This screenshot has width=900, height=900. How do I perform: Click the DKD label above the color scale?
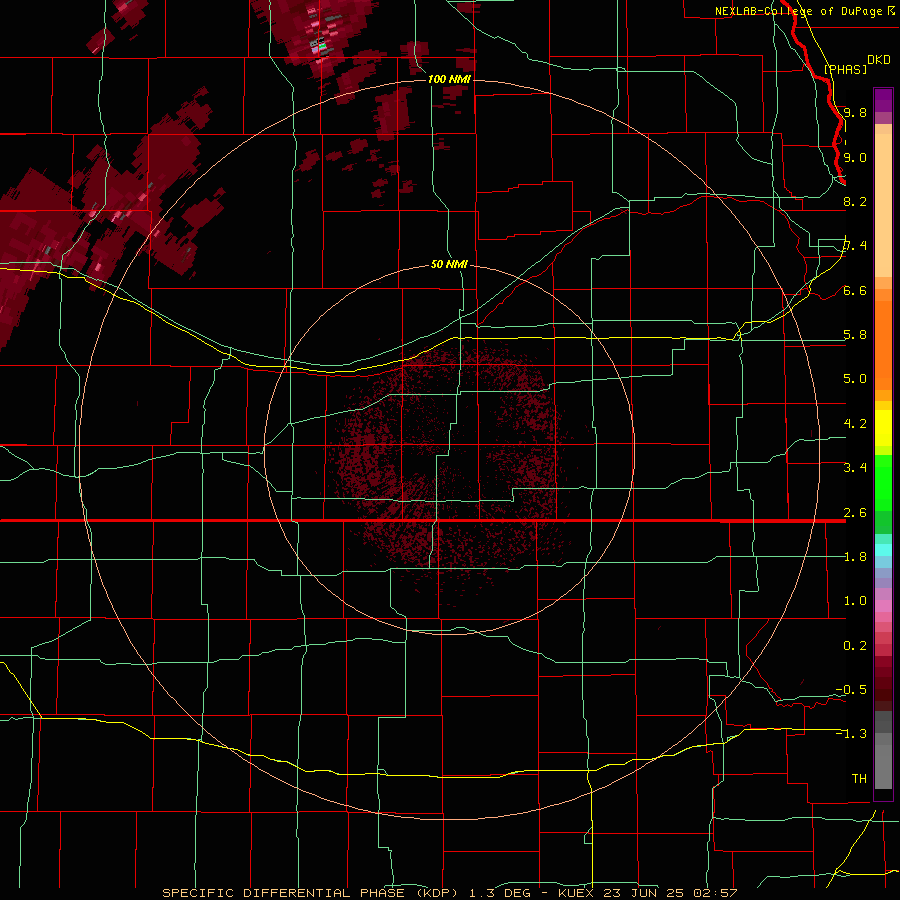click(x=878, y=60)
